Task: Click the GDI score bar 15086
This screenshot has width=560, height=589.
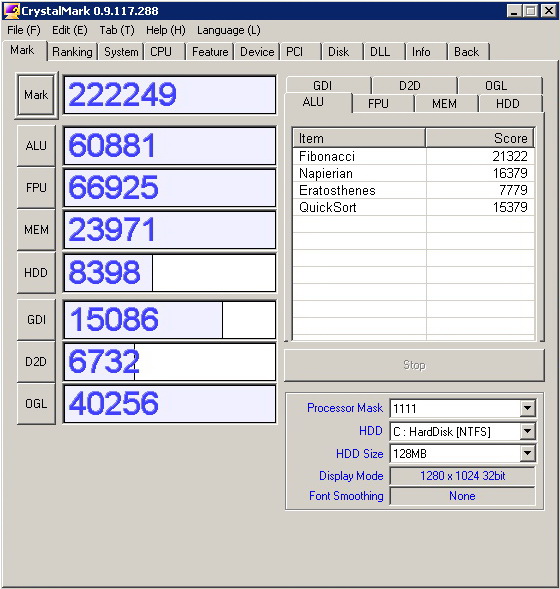Action: [170, 320]
